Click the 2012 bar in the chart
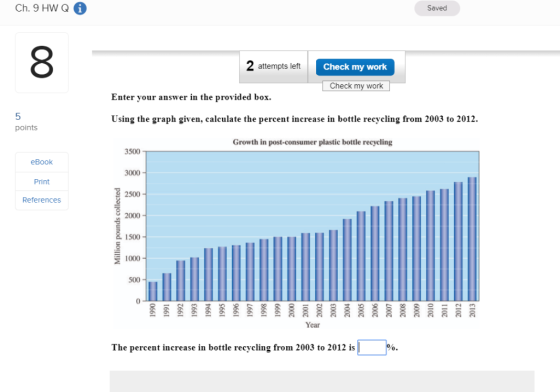560x392 pixels. pyautogui.click(x=458, y=242)
